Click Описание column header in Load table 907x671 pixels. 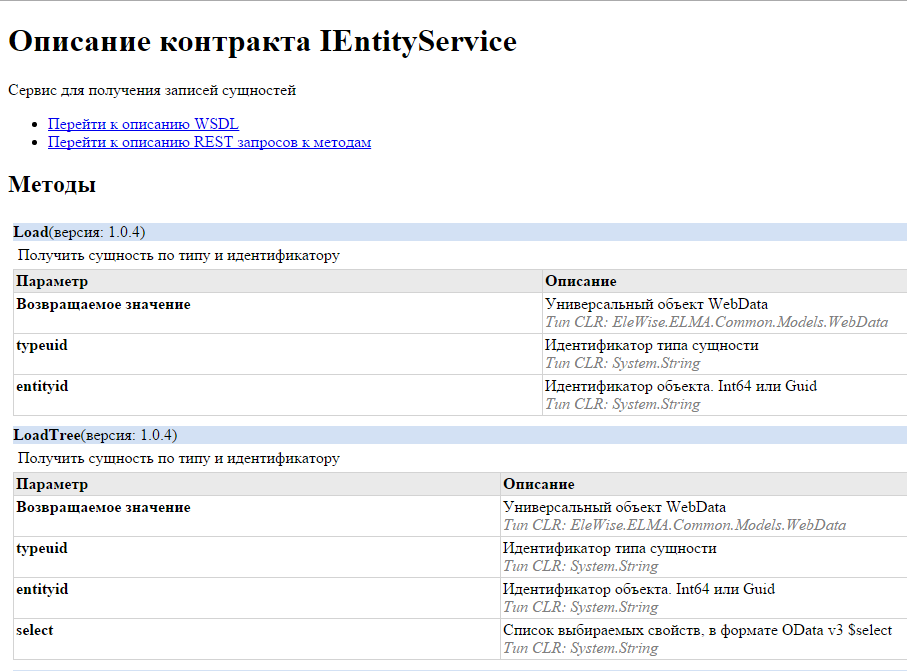coord(580,281)
